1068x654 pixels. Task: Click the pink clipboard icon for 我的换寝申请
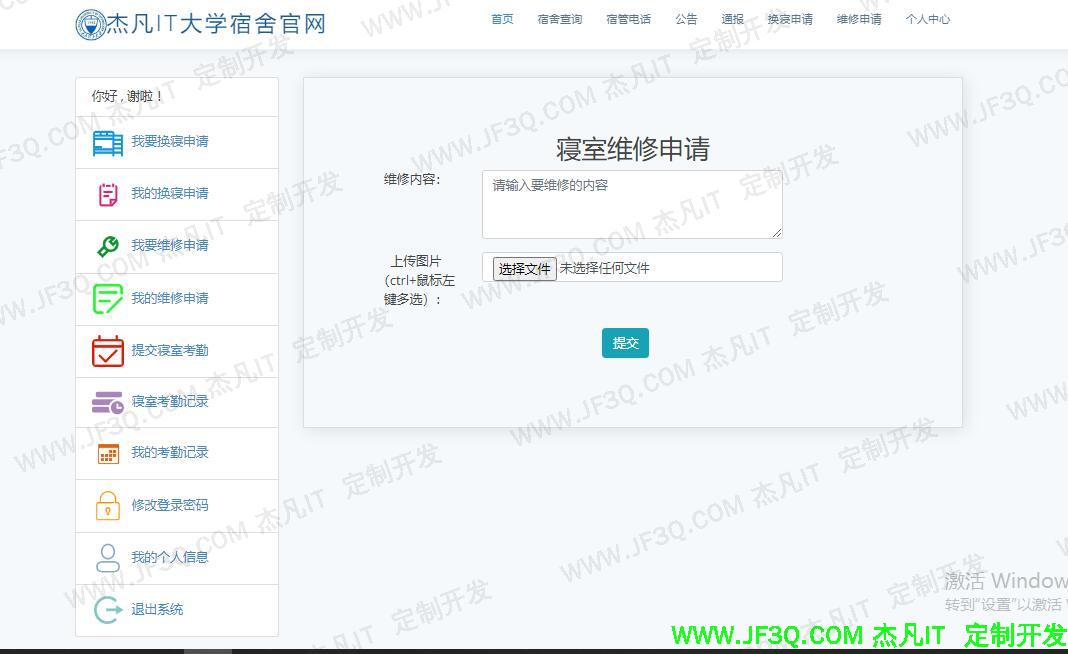click(x=108, y=195)
